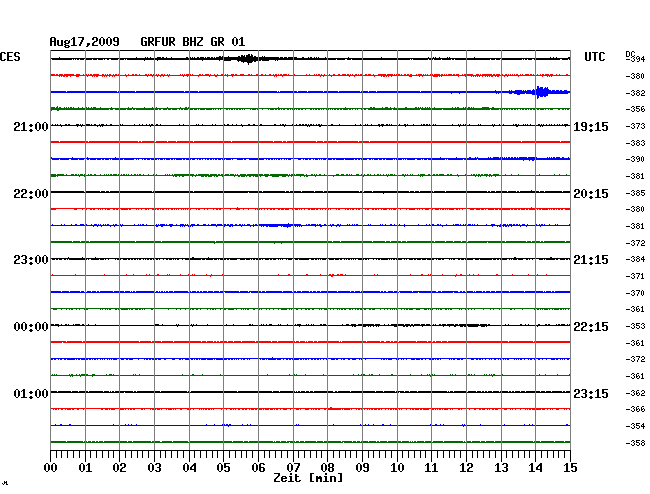Click minute axis tick label 06

click(258, 468)
